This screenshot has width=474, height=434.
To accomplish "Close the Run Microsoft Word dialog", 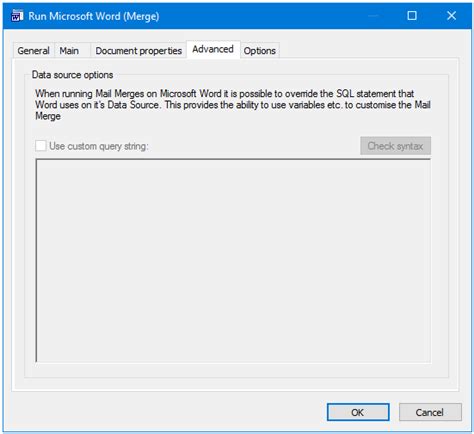I will (x=452, y=16).
